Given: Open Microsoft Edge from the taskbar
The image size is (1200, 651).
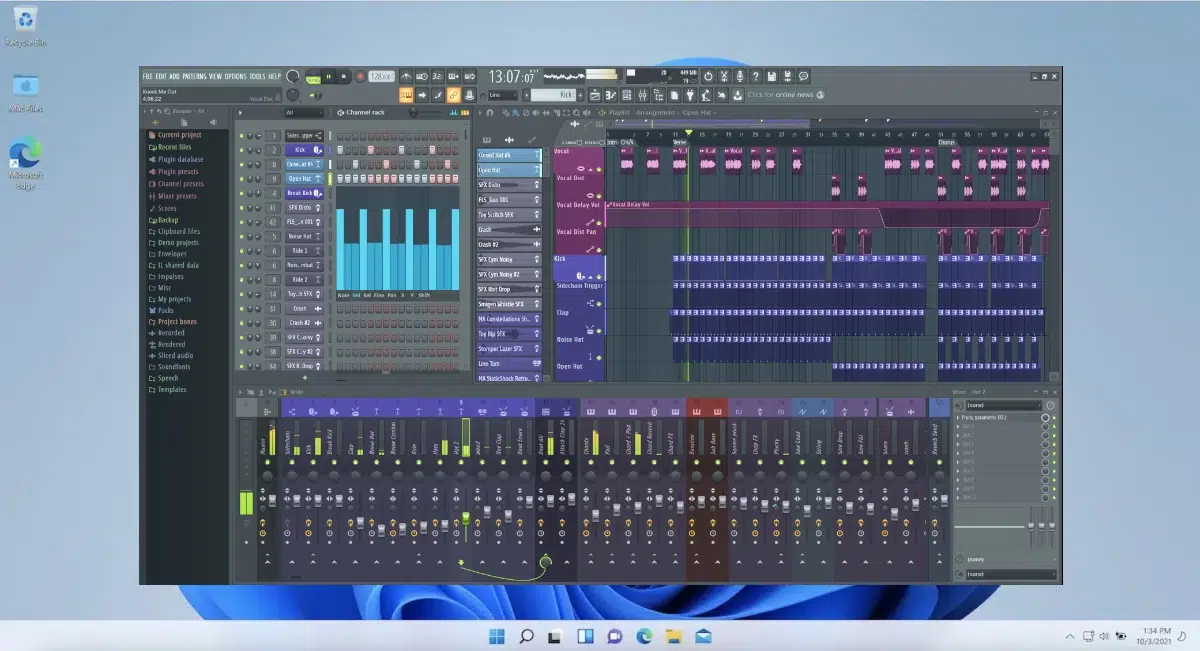Looking at the screenshot, I should (x=644, y=636).
